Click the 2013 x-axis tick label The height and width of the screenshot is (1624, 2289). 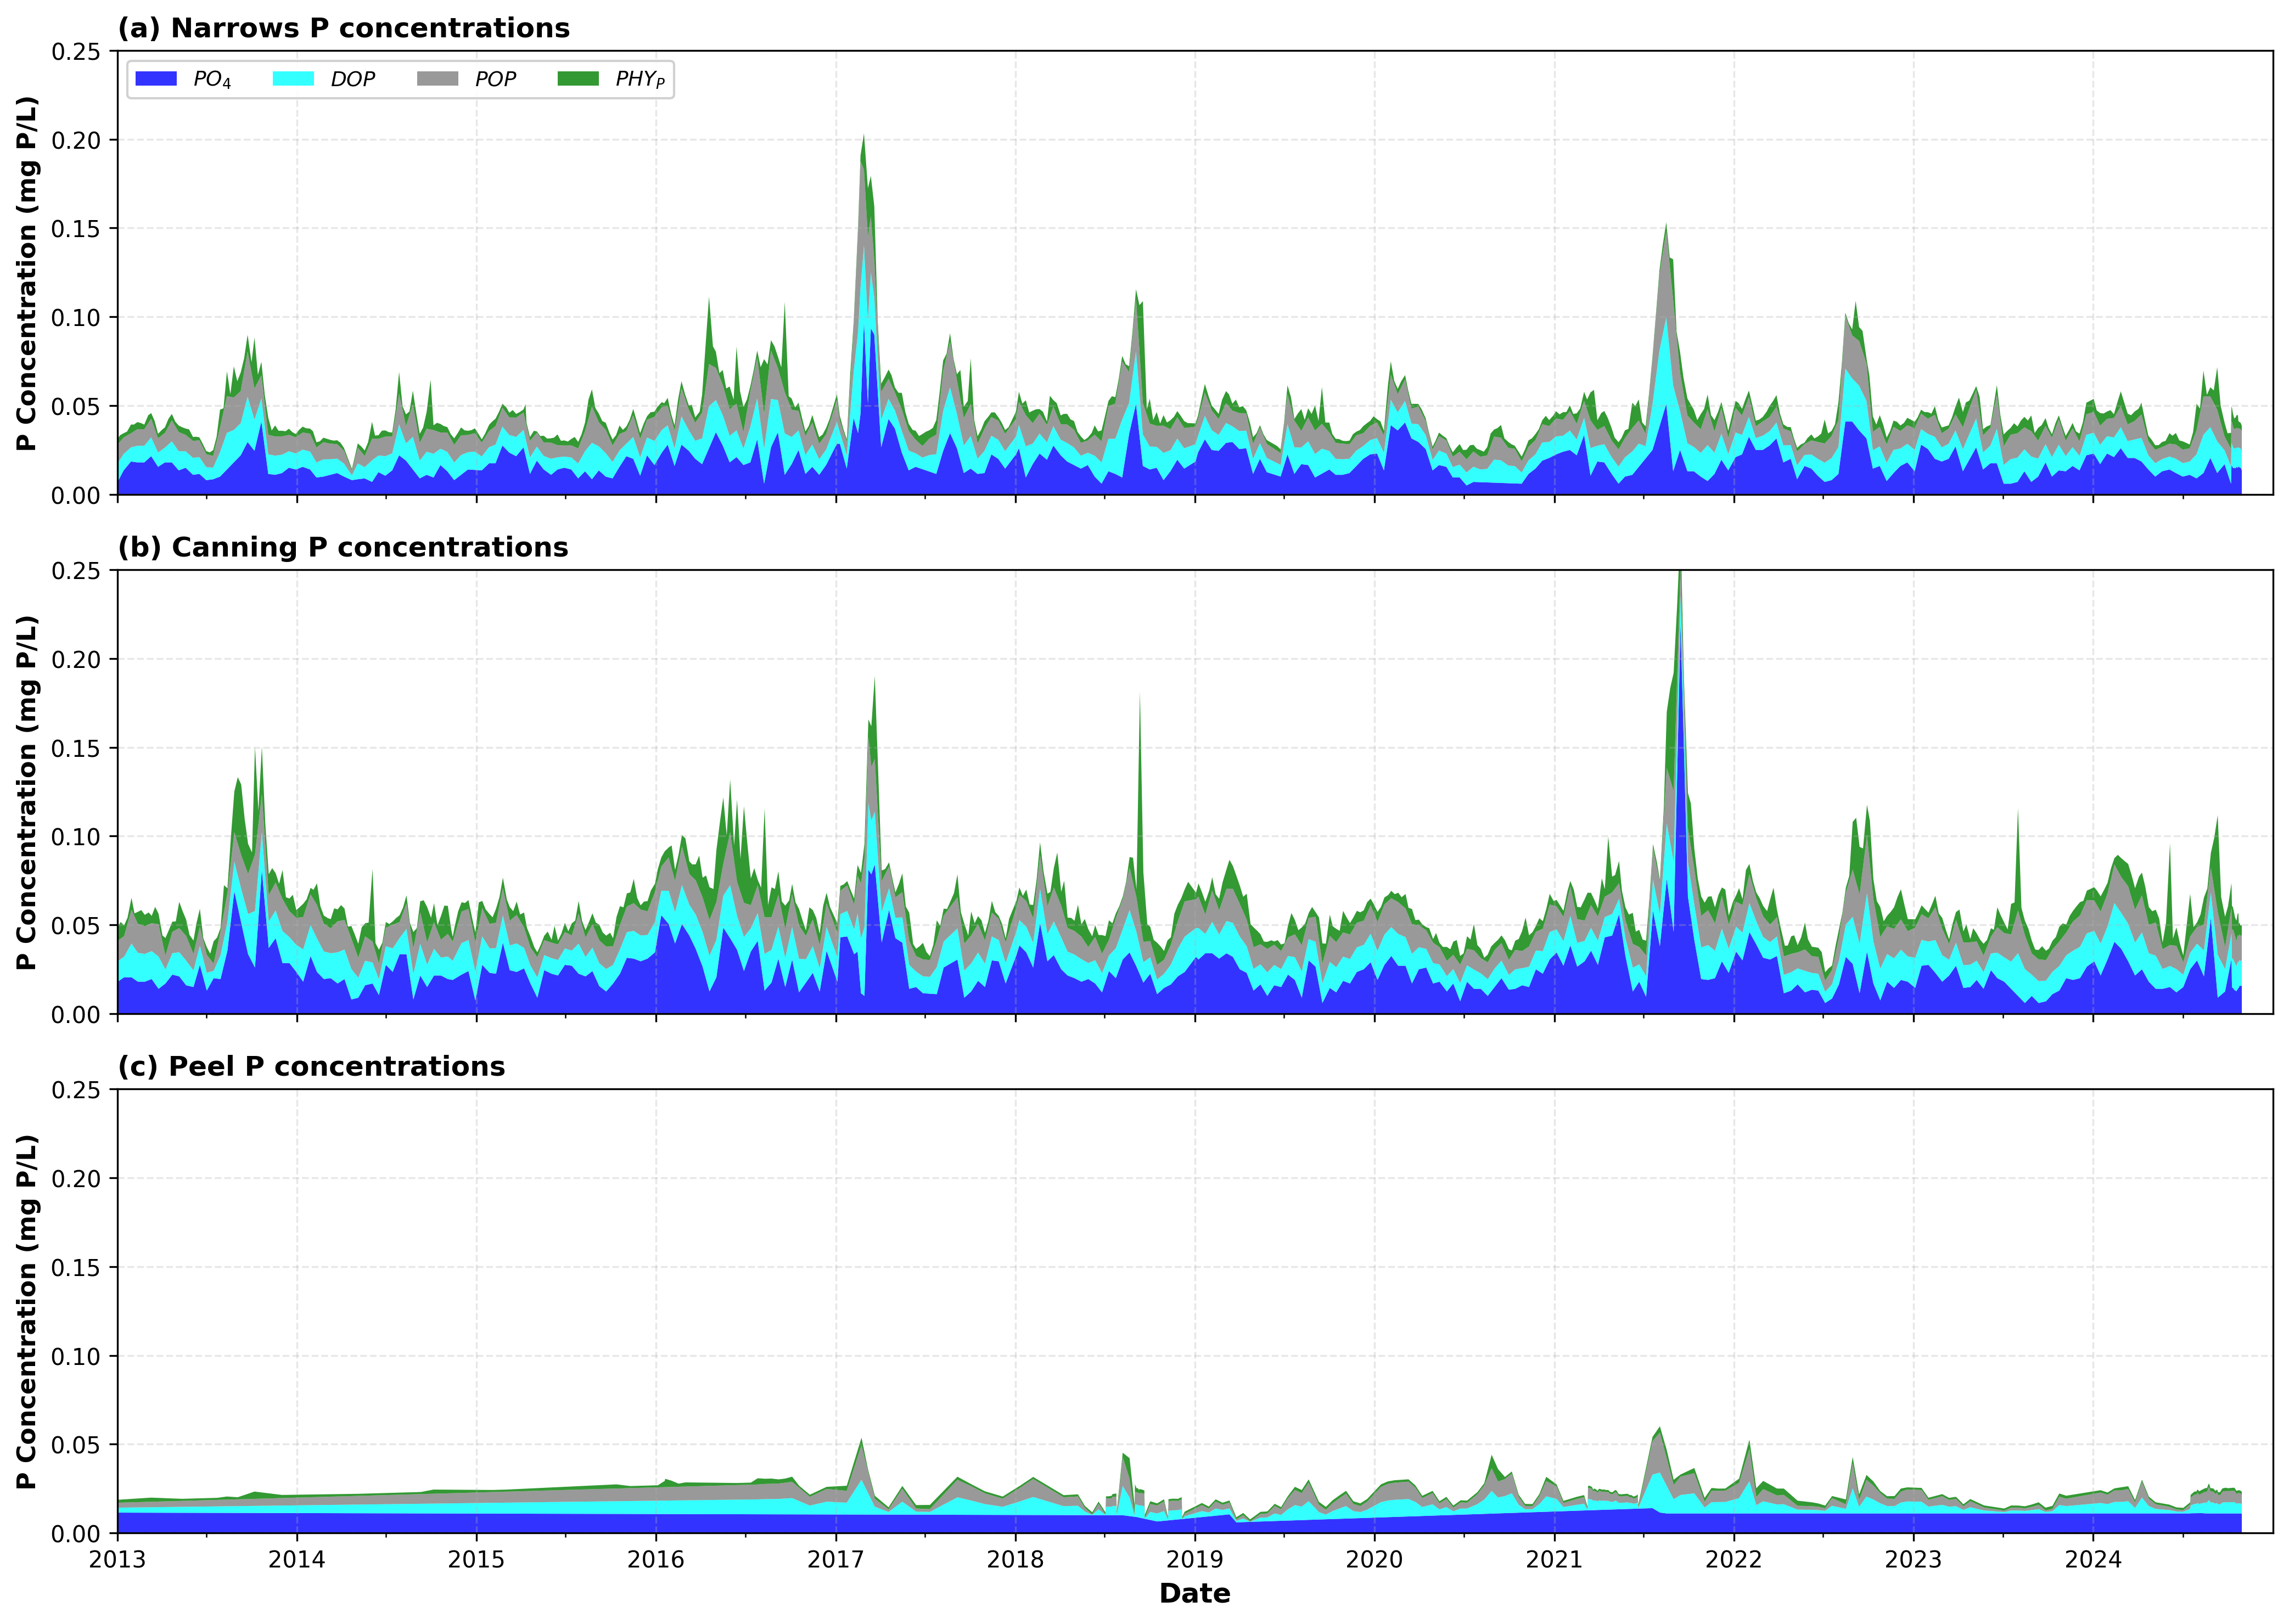click(x=117, y=1560)
